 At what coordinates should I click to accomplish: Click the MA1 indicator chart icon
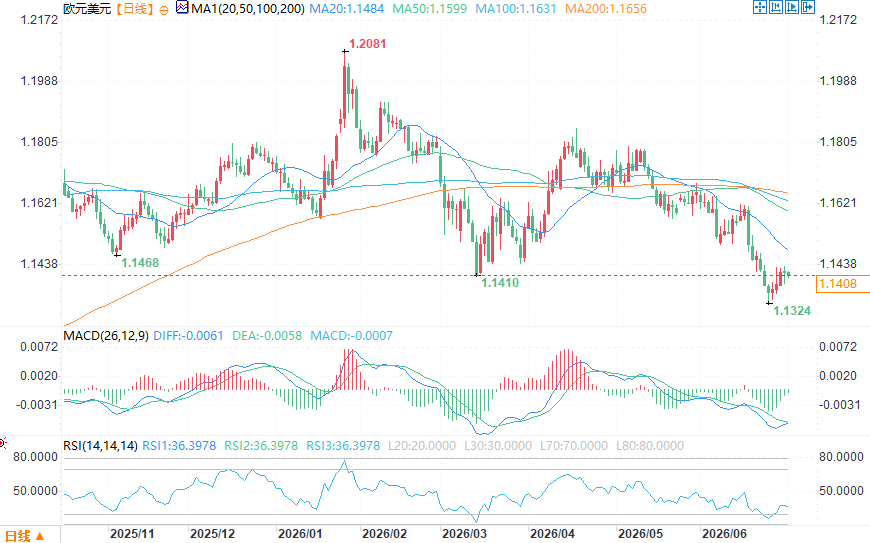click(x=181, y=8)
